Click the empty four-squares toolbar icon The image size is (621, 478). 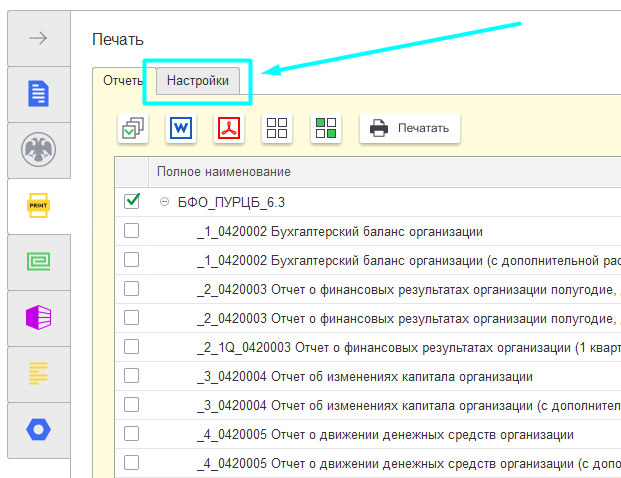(x=277, y=128)
